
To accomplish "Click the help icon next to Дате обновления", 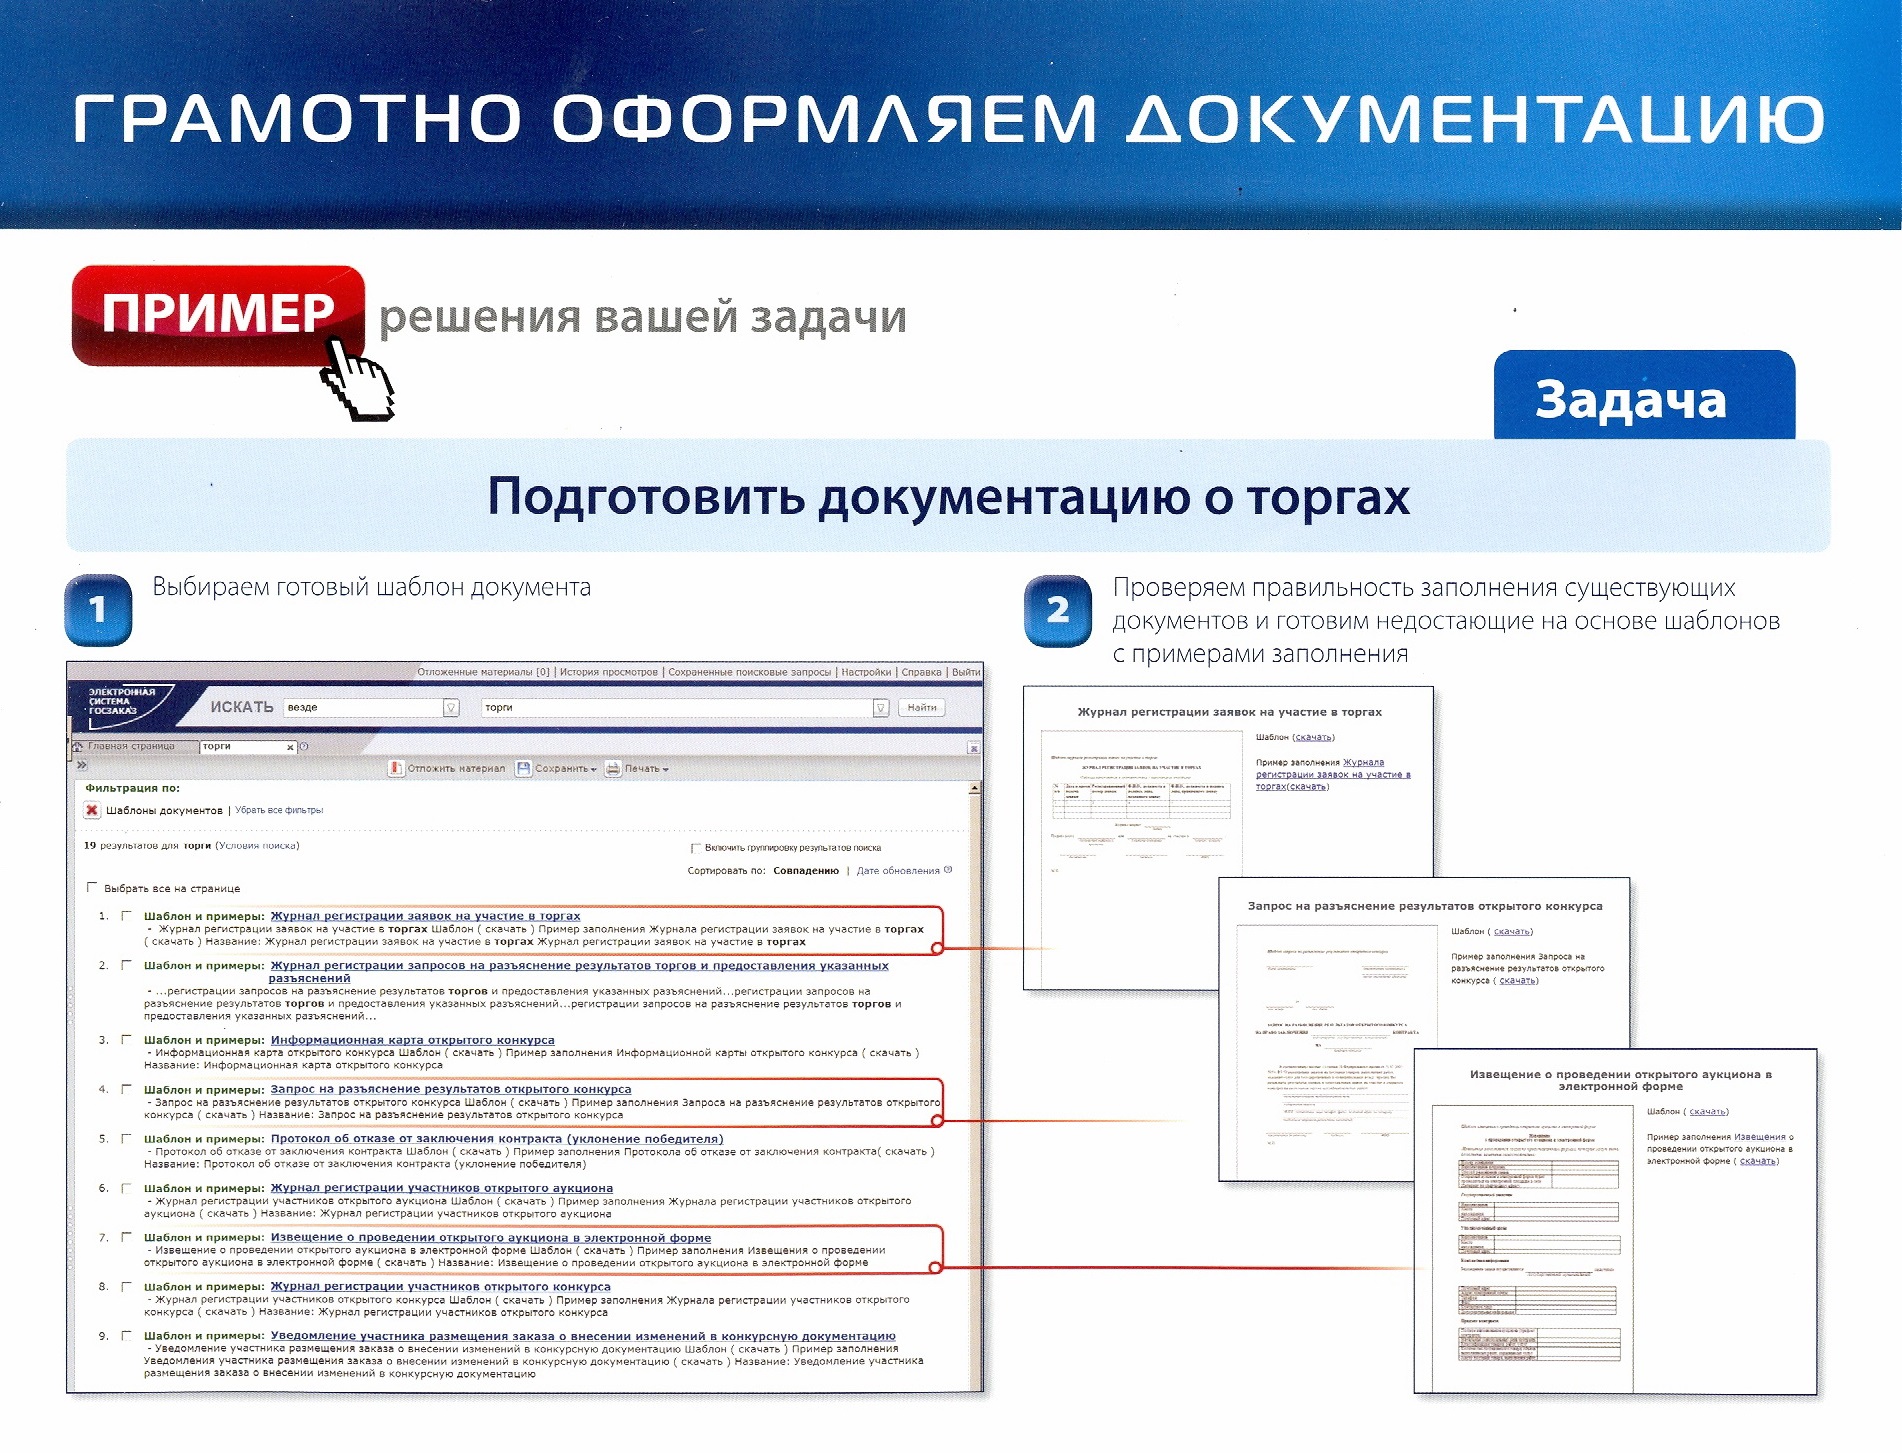I will point(948,870).
